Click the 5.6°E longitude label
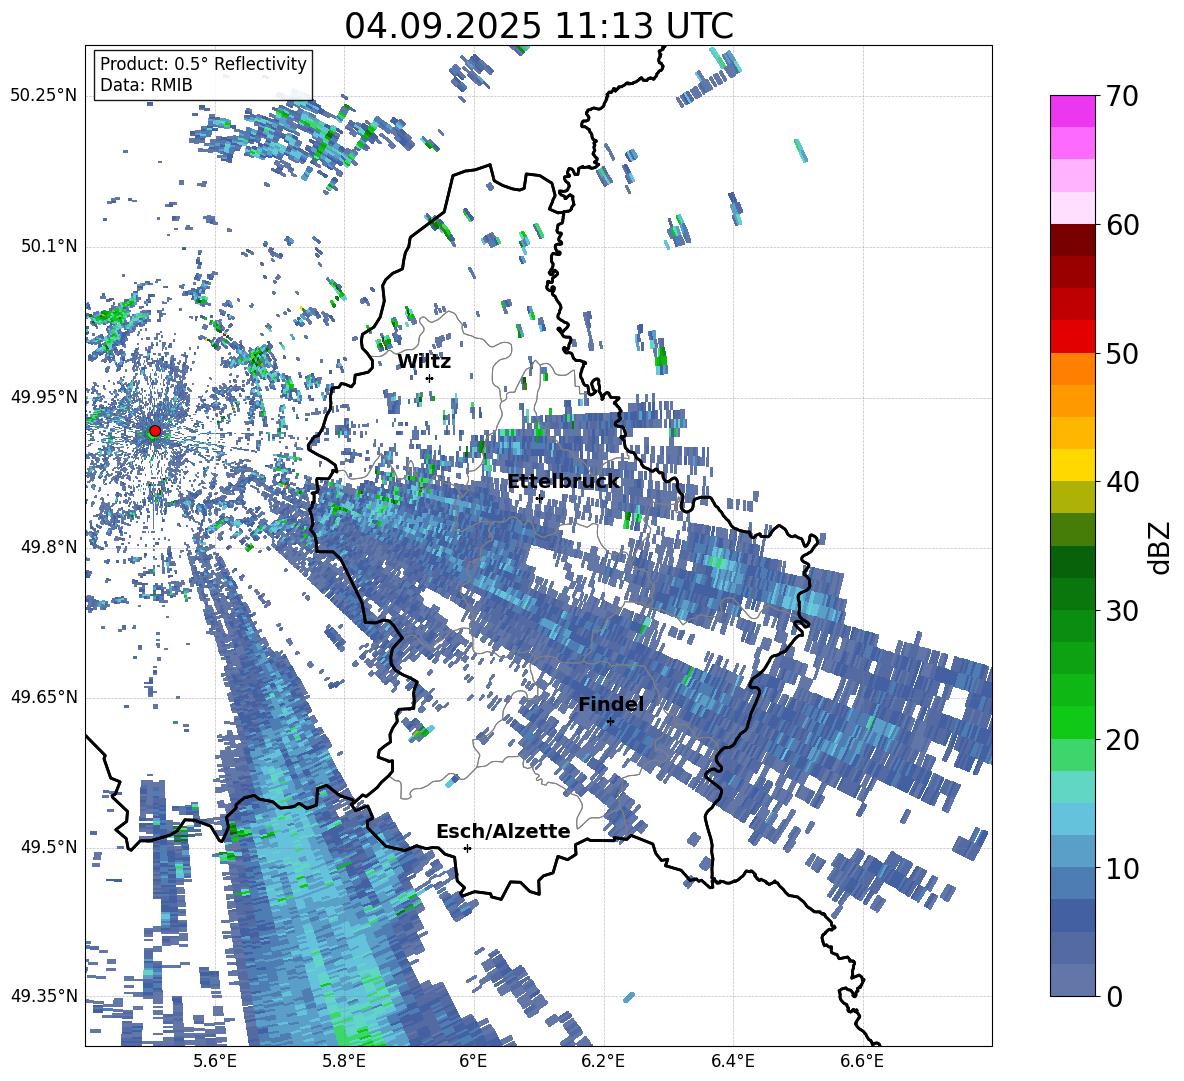 [215, 1061]
